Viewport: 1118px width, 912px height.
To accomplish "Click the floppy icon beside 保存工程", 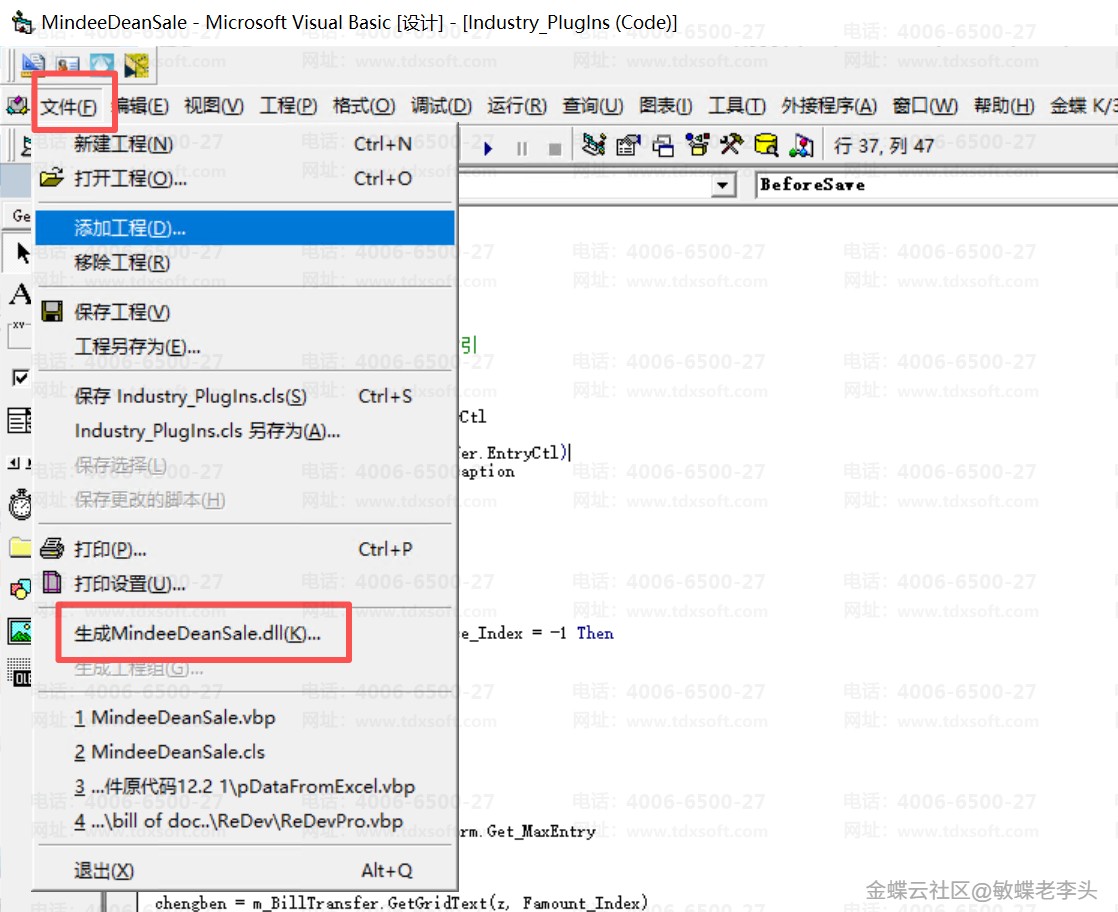I will tap(51, 311).
